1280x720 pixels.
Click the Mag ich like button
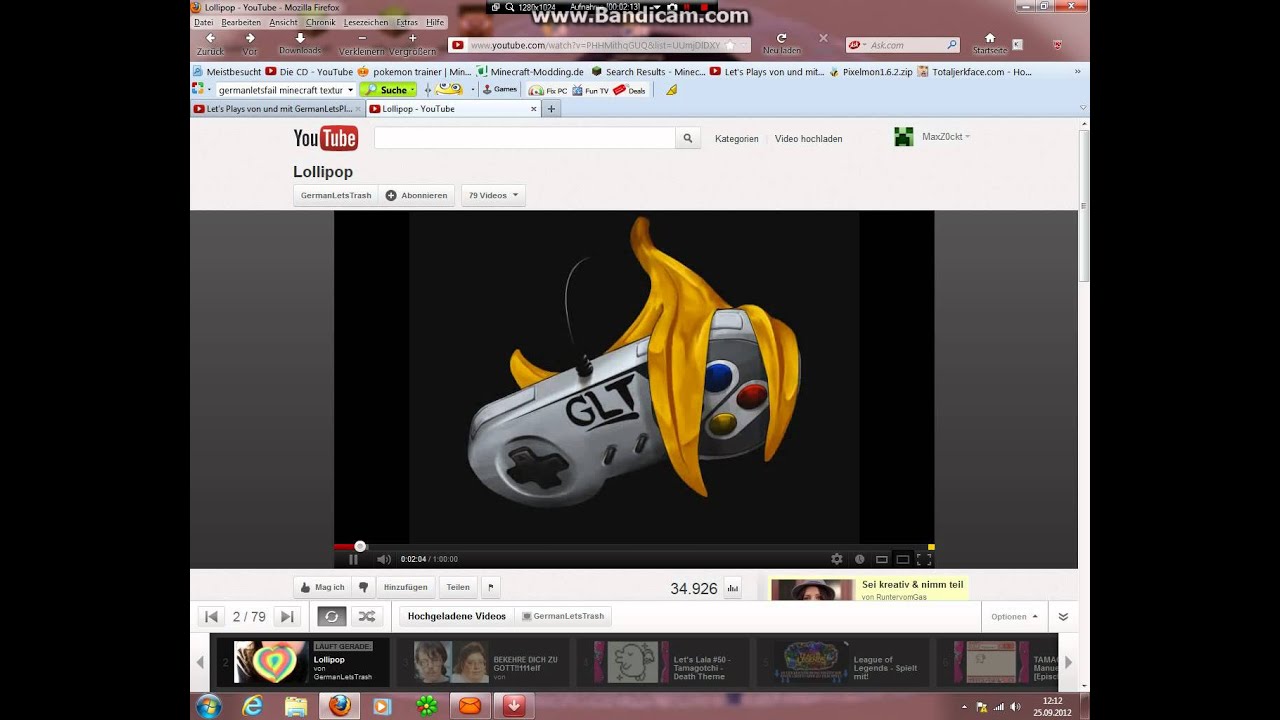click(322, 588)
